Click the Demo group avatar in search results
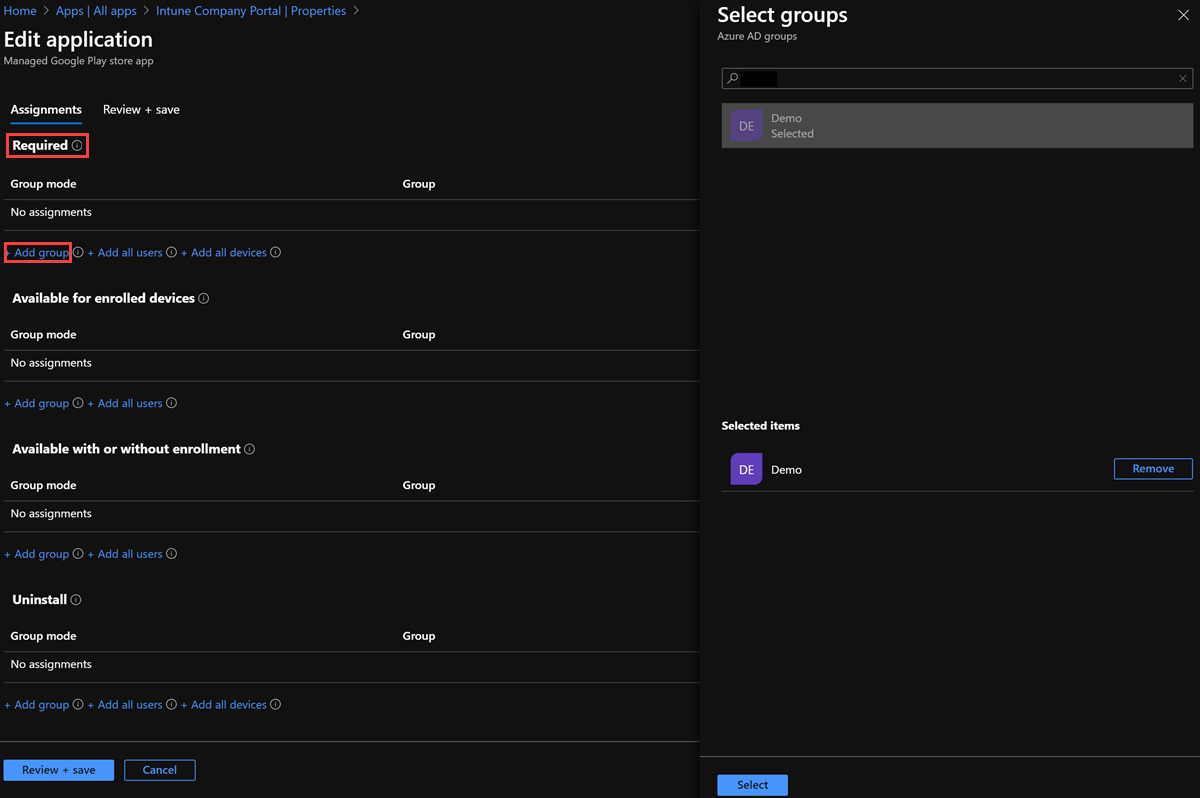The height and width of the screenshot is (798, 1200). 746,126
